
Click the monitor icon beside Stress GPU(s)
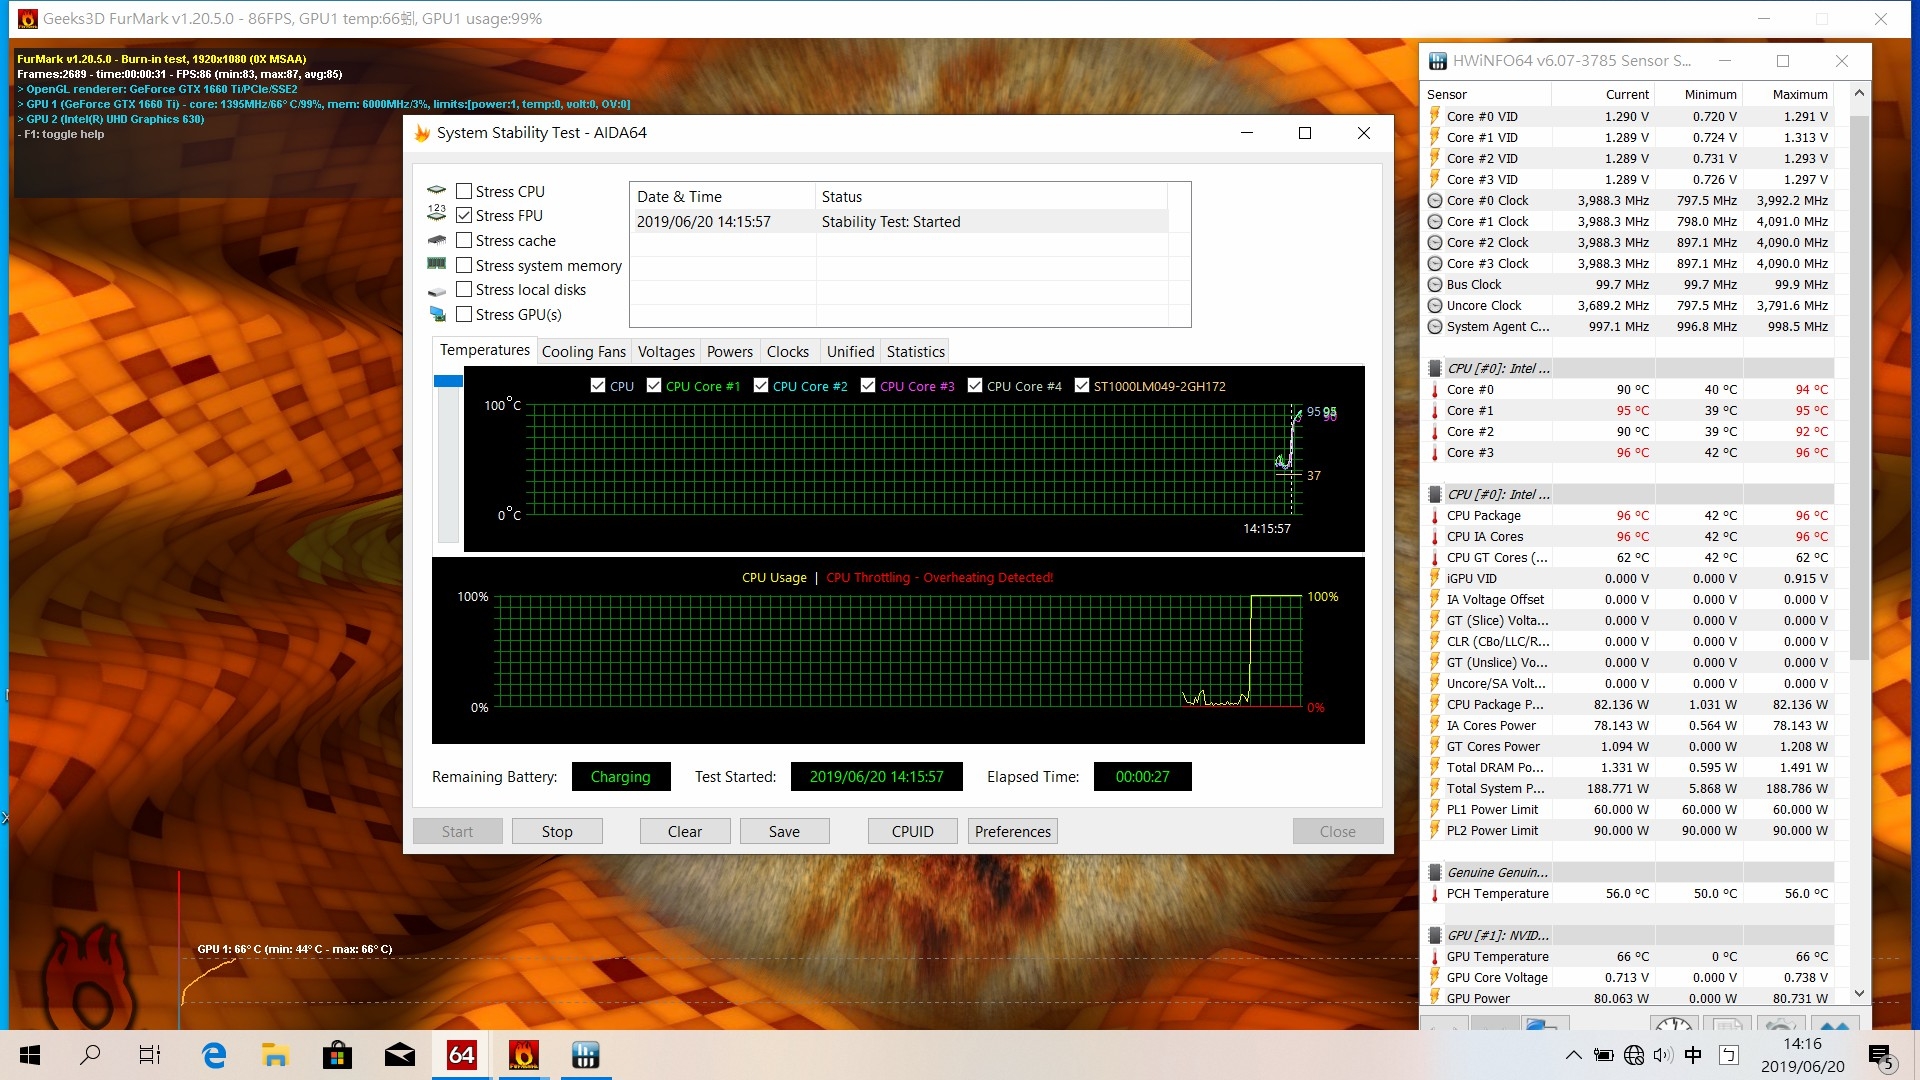pos(437,314)
